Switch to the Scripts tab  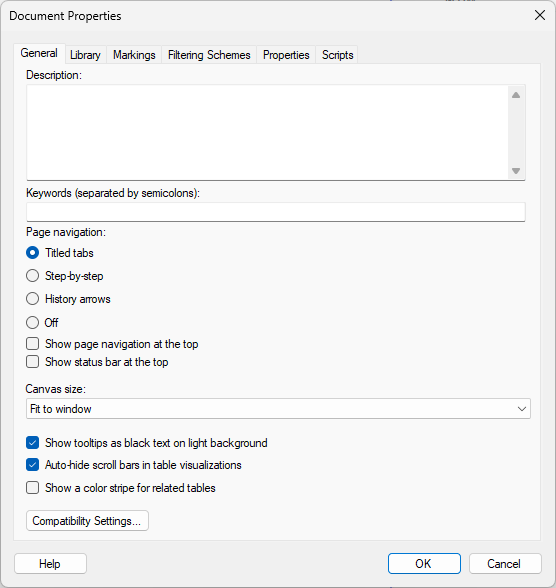point(337,55)
